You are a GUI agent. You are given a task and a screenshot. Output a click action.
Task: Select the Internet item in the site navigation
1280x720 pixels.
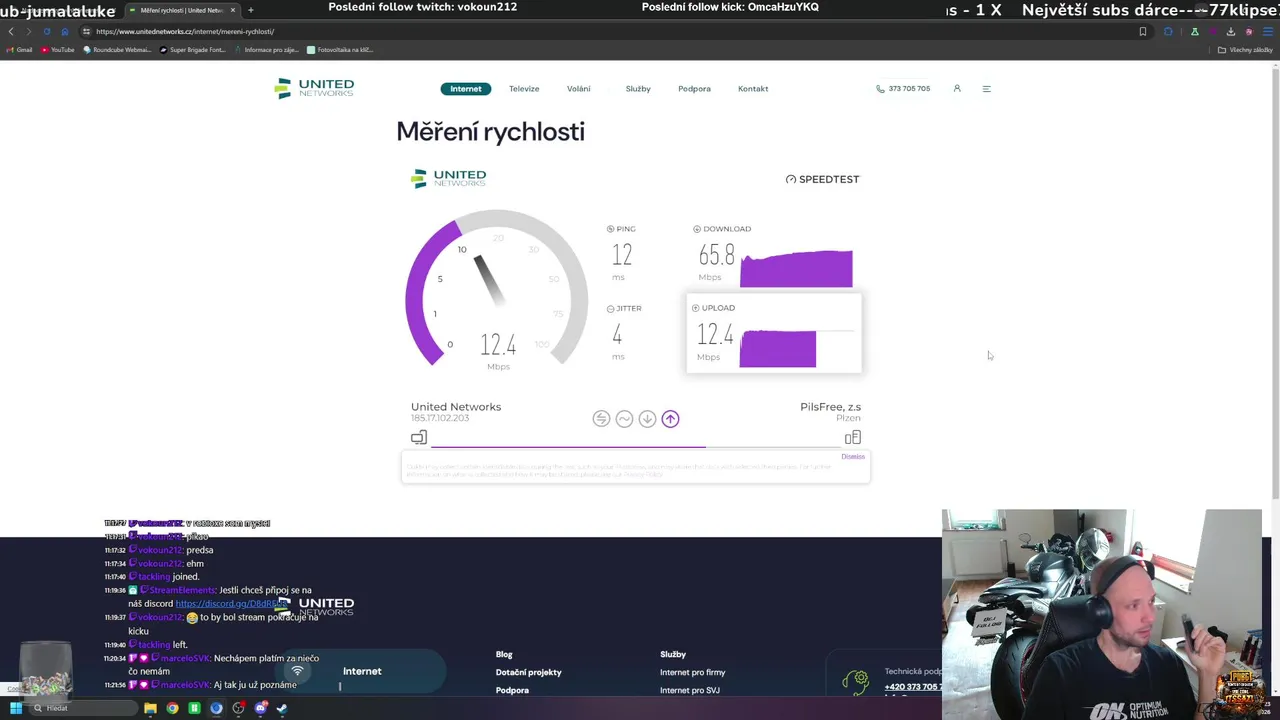point(465,89)
